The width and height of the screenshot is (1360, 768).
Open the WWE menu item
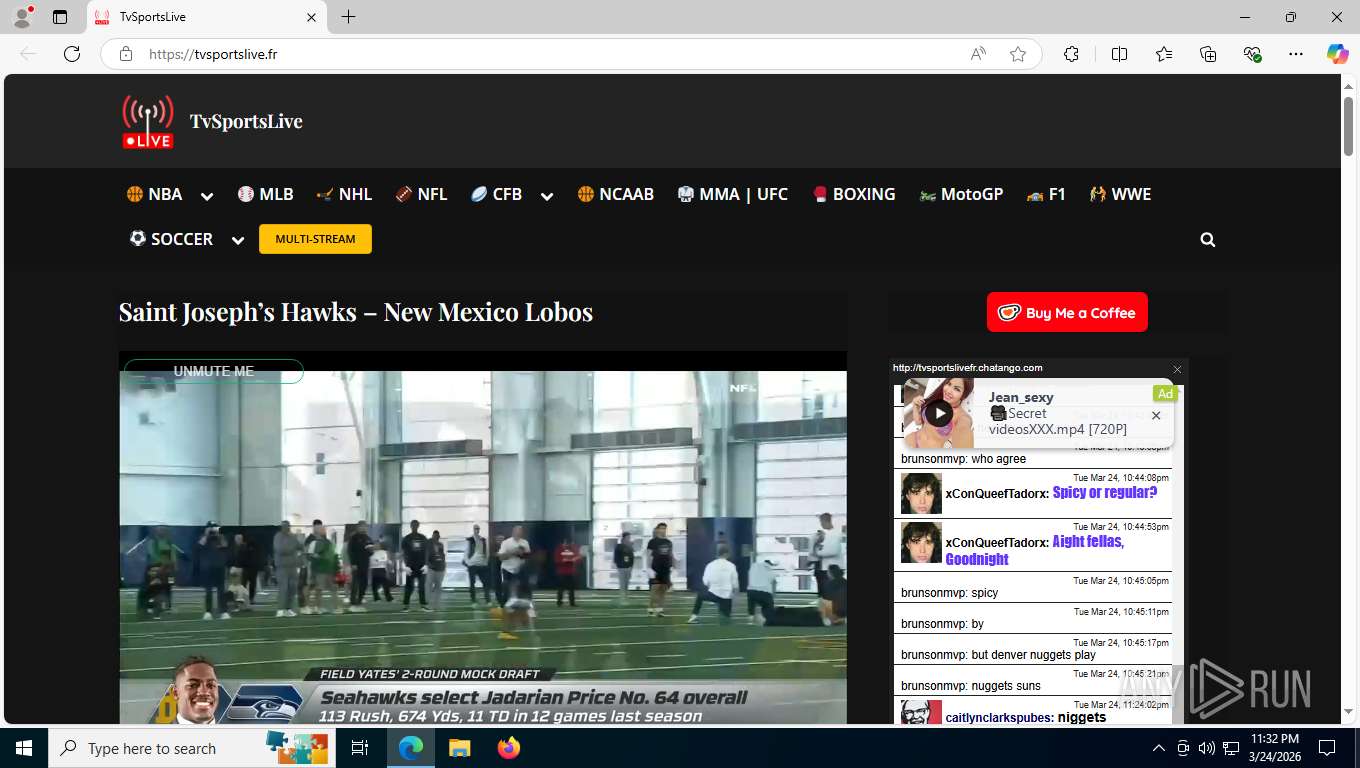(1121, 194)
